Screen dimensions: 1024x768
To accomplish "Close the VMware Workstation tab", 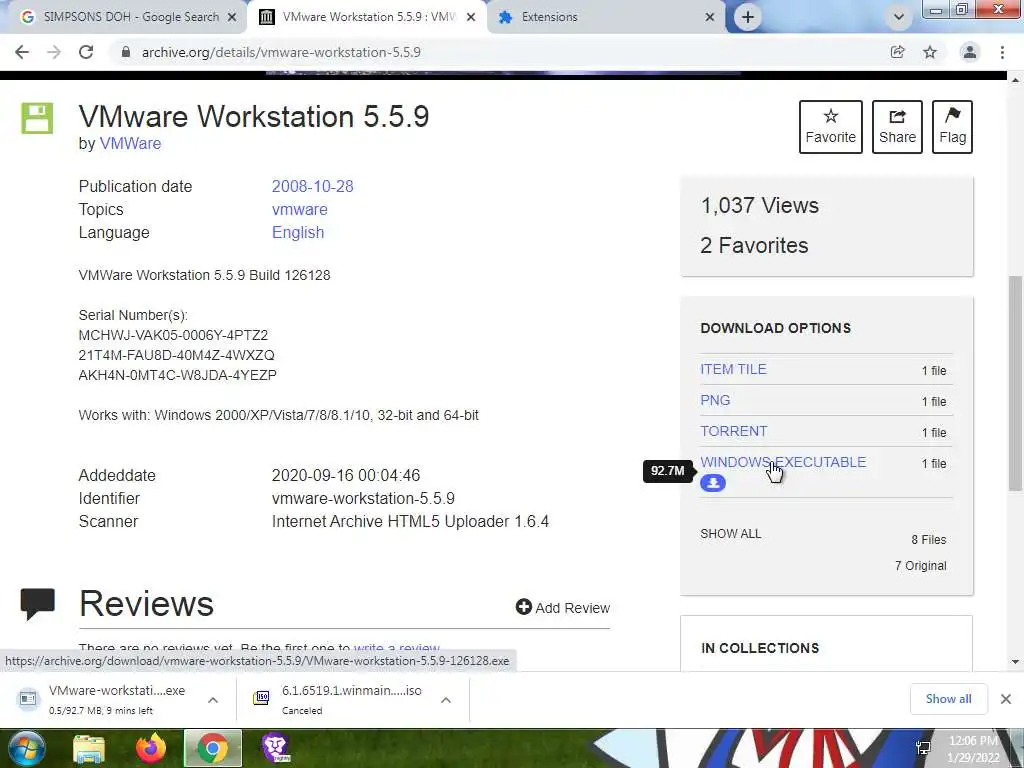I will (x=471, y=17).
